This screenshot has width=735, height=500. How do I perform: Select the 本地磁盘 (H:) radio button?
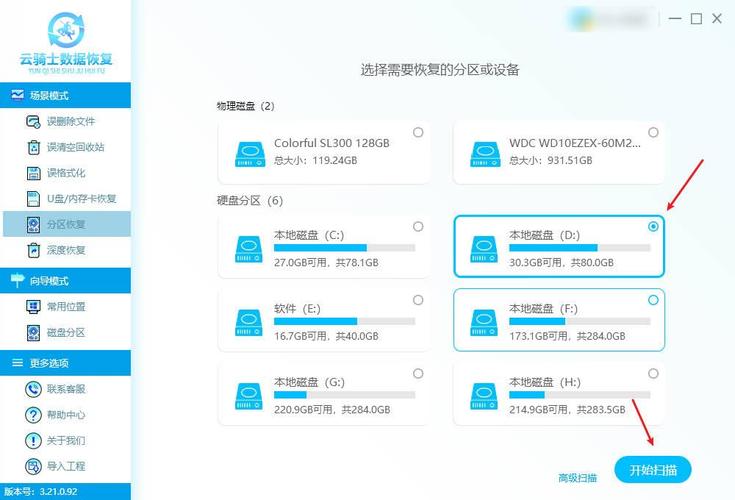[653, 373]
